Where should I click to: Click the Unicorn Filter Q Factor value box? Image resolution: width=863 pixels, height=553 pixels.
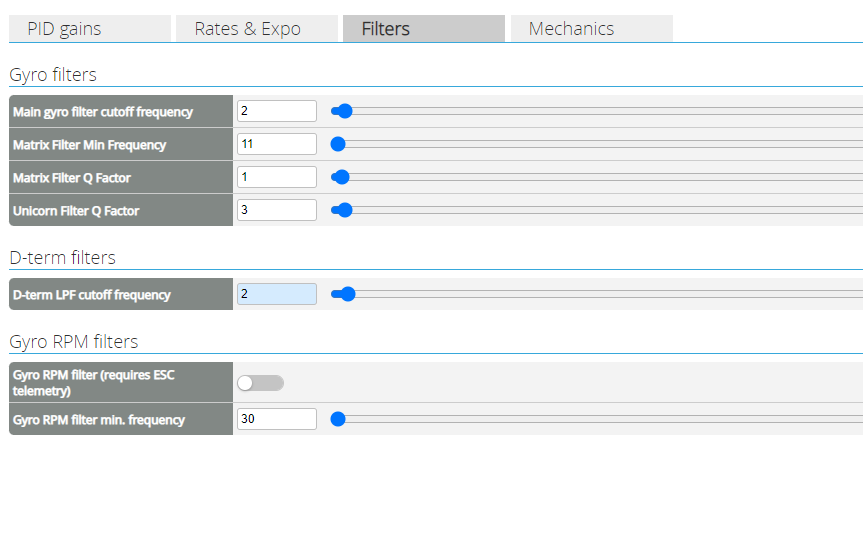pyautogui.click(x=277, y=210)
